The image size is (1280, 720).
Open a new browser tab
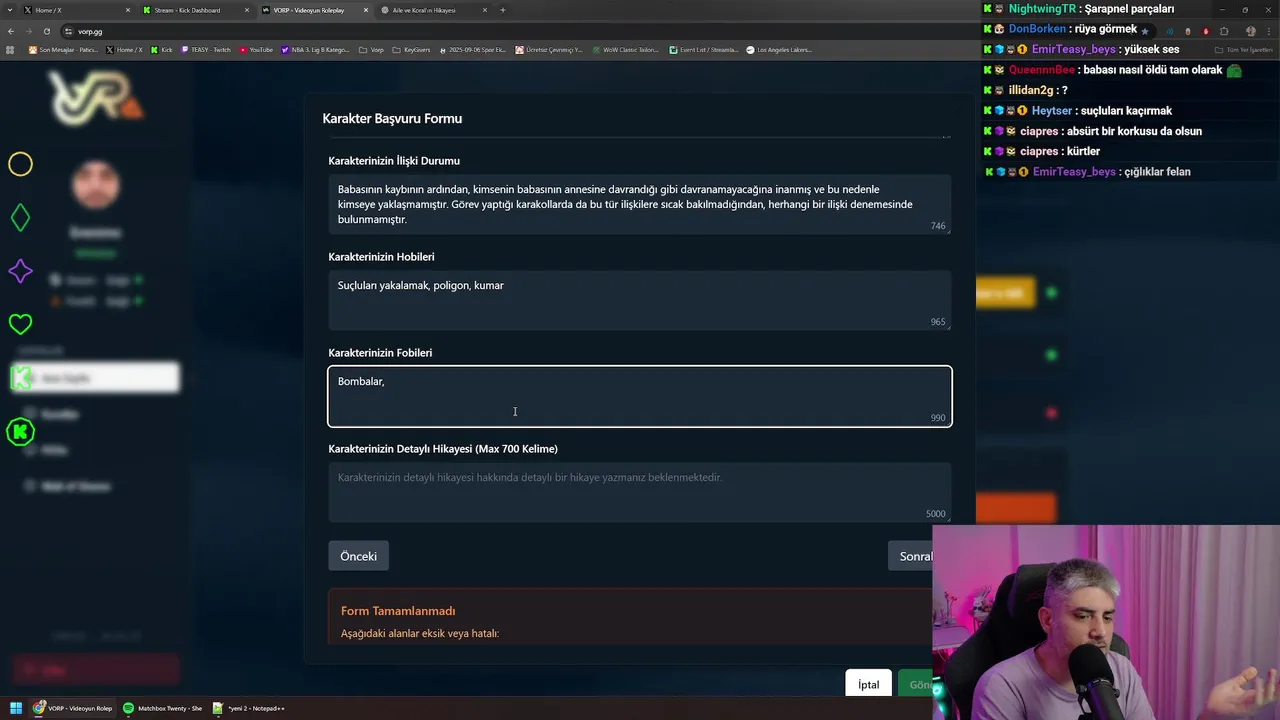coord(502,10)
